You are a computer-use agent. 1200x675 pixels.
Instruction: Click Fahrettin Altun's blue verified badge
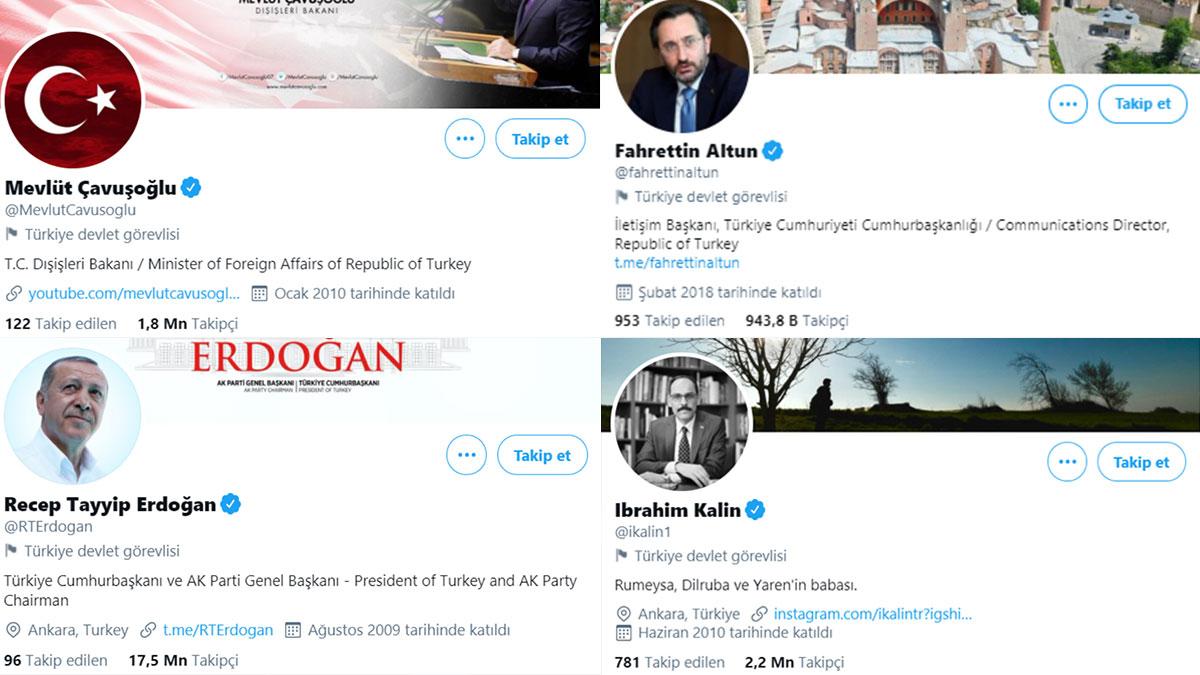click(772, 151)
